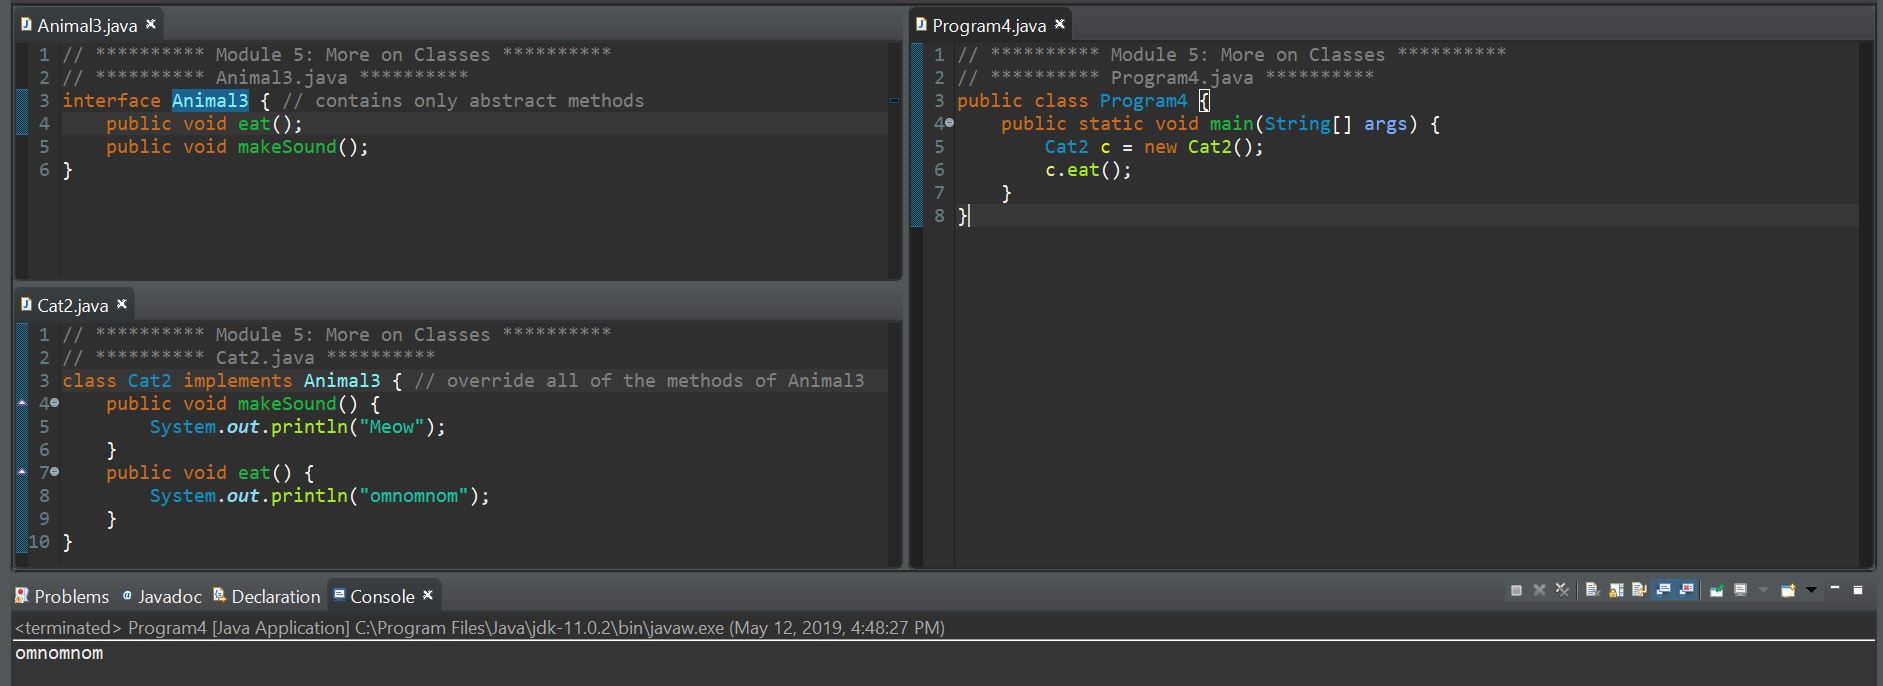
Task: Open the Open Console dropdown arrow
Action: [x=1811, y=590]
